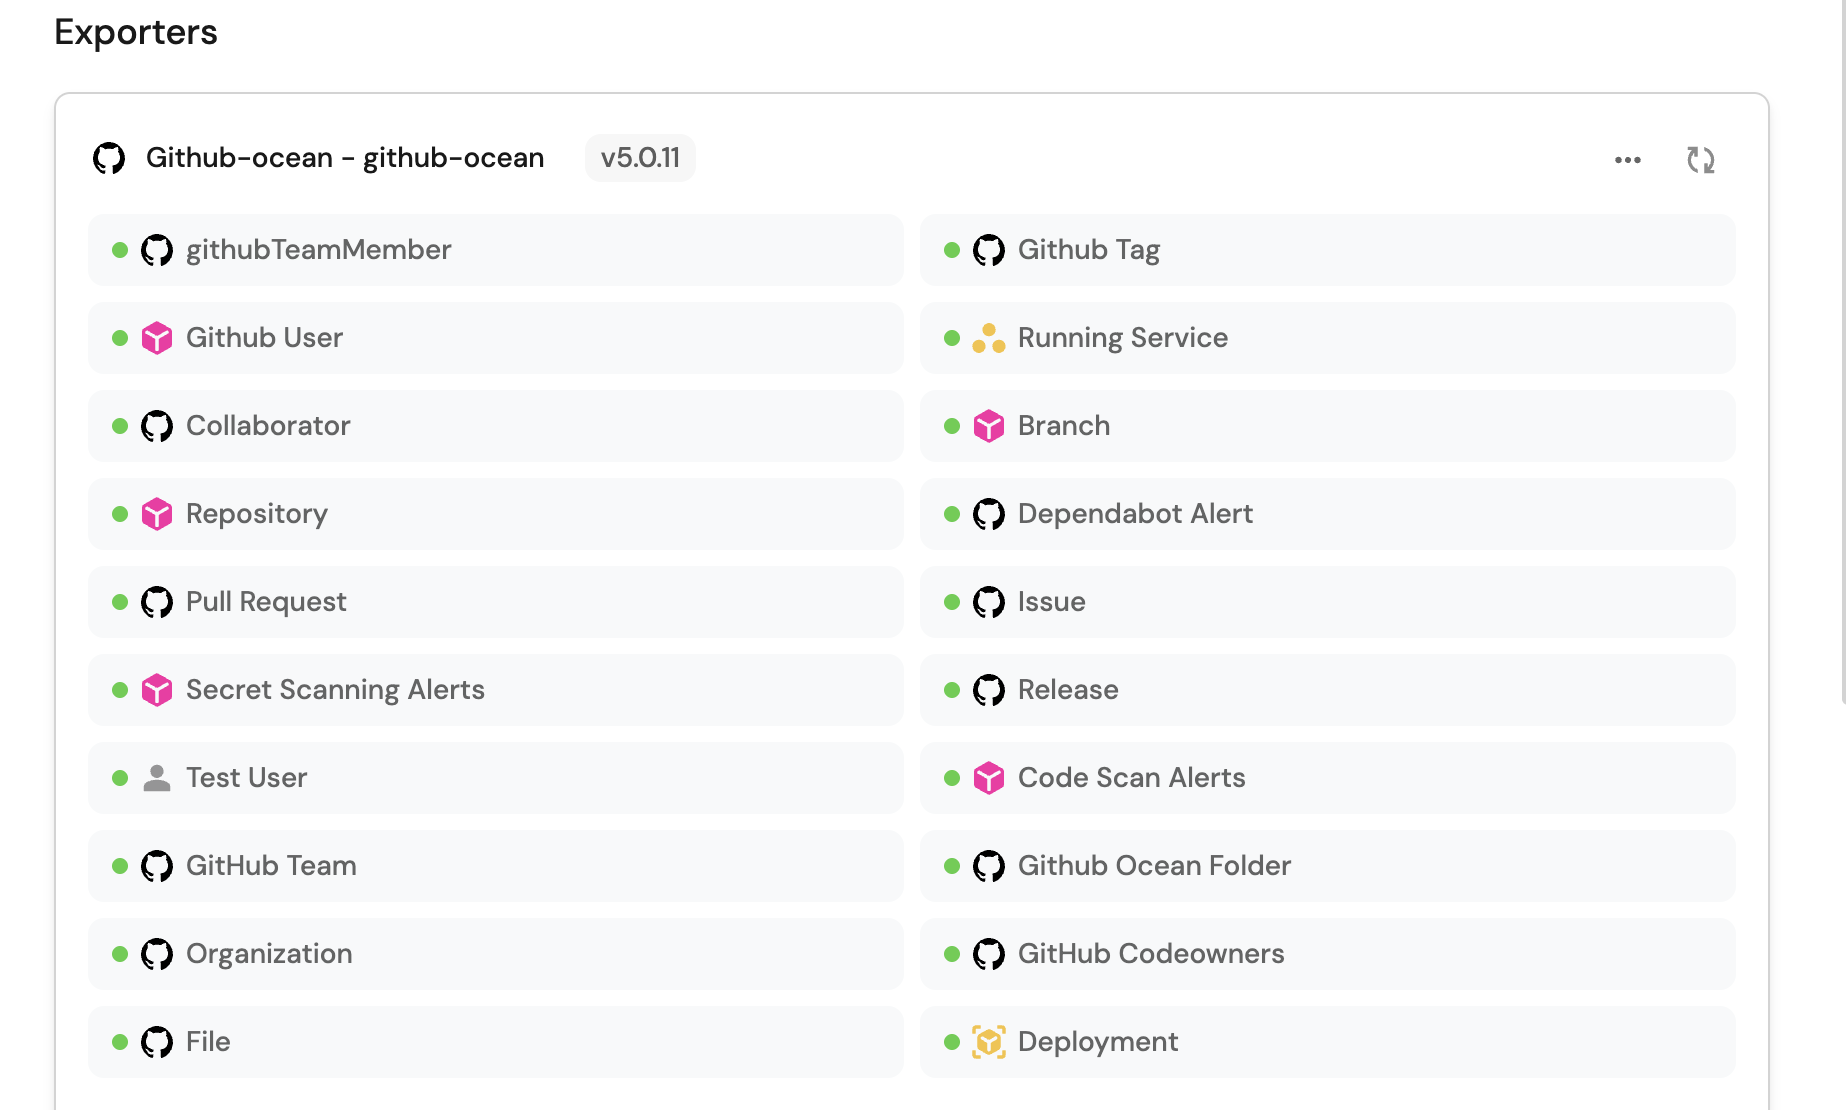Viewport: 1846px width, 1110px height.
Task: Select the GitHub Codeowners entry
Action: pyautogui.click(x=1327, y=954)
